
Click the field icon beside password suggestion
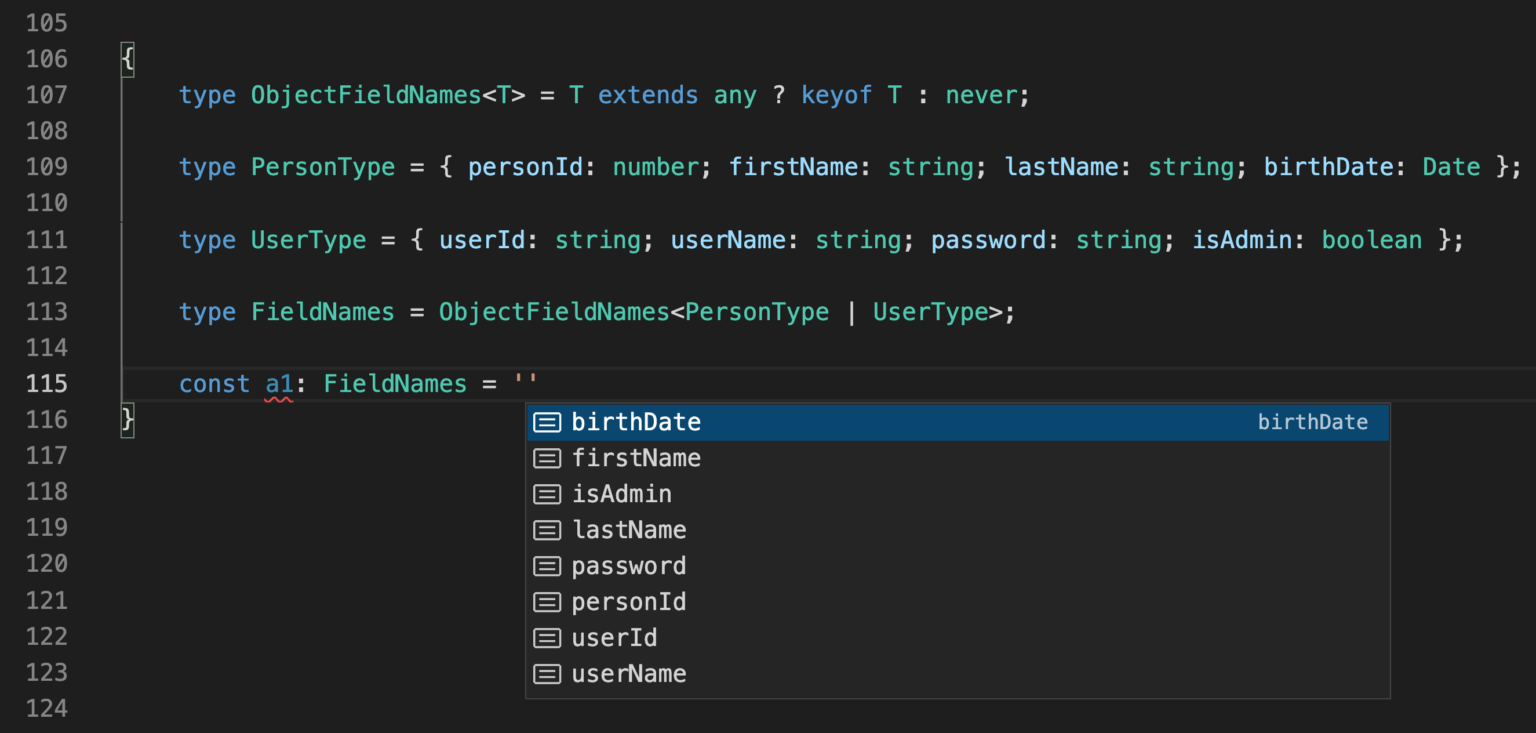[547, 566]
